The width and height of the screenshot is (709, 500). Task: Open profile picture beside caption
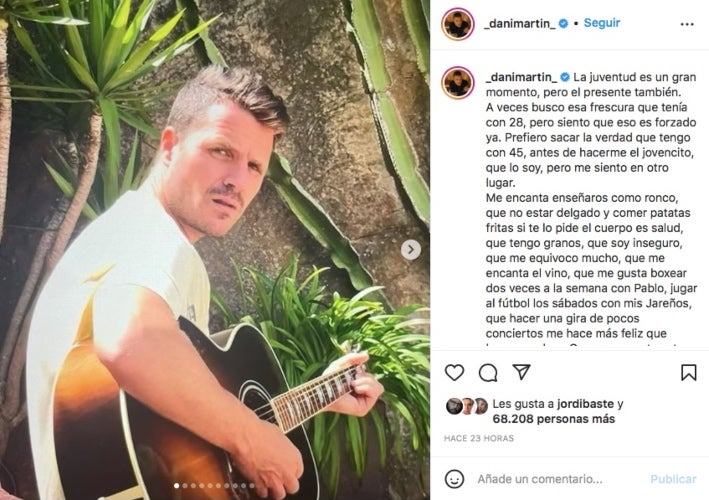(x=458, y=83)
